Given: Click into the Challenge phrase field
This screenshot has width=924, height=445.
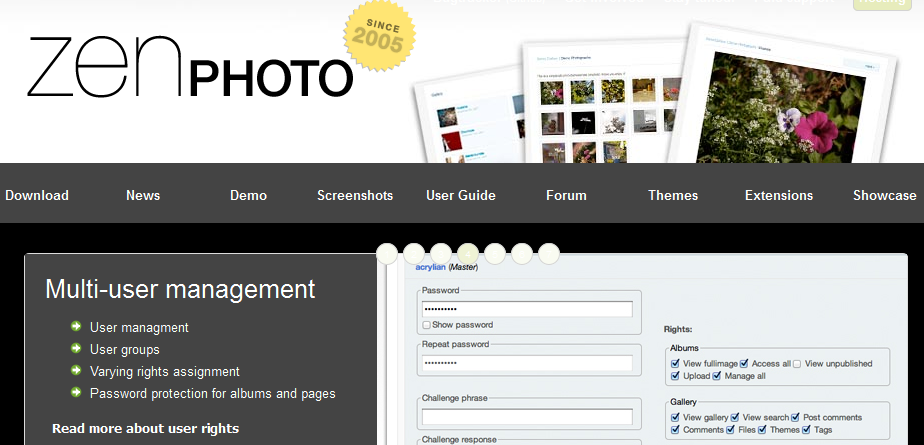Looking at the screenshot, I should pyautogui.click(x=527, y=417).
